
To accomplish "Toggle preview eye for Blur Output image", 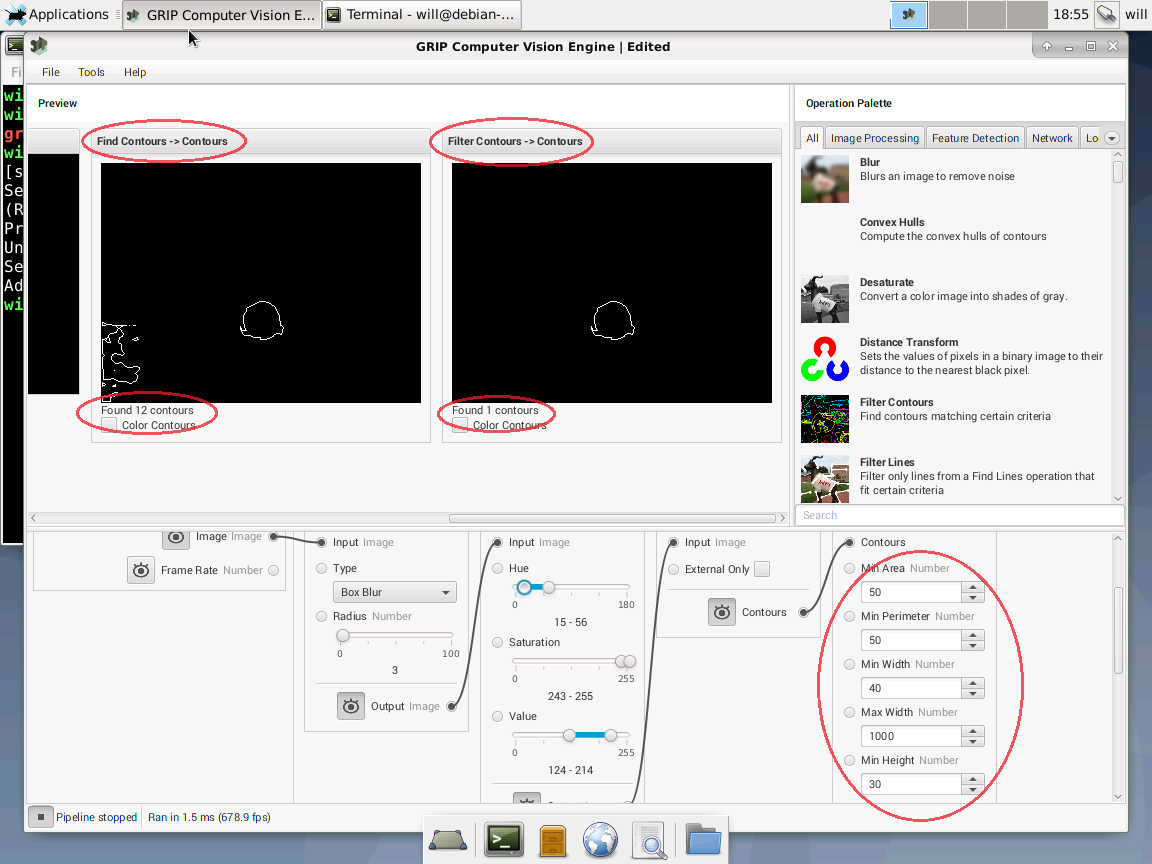I will tap(351, 706).
